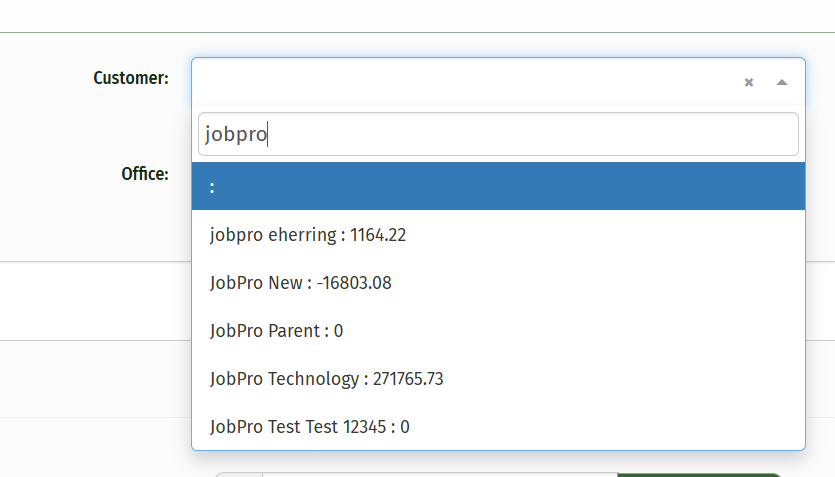Viewport: 835px width, 477px height.
Task: Choose 'jobpro eherring : 1164.22' from the list
Action: click(x=308, y=235)
